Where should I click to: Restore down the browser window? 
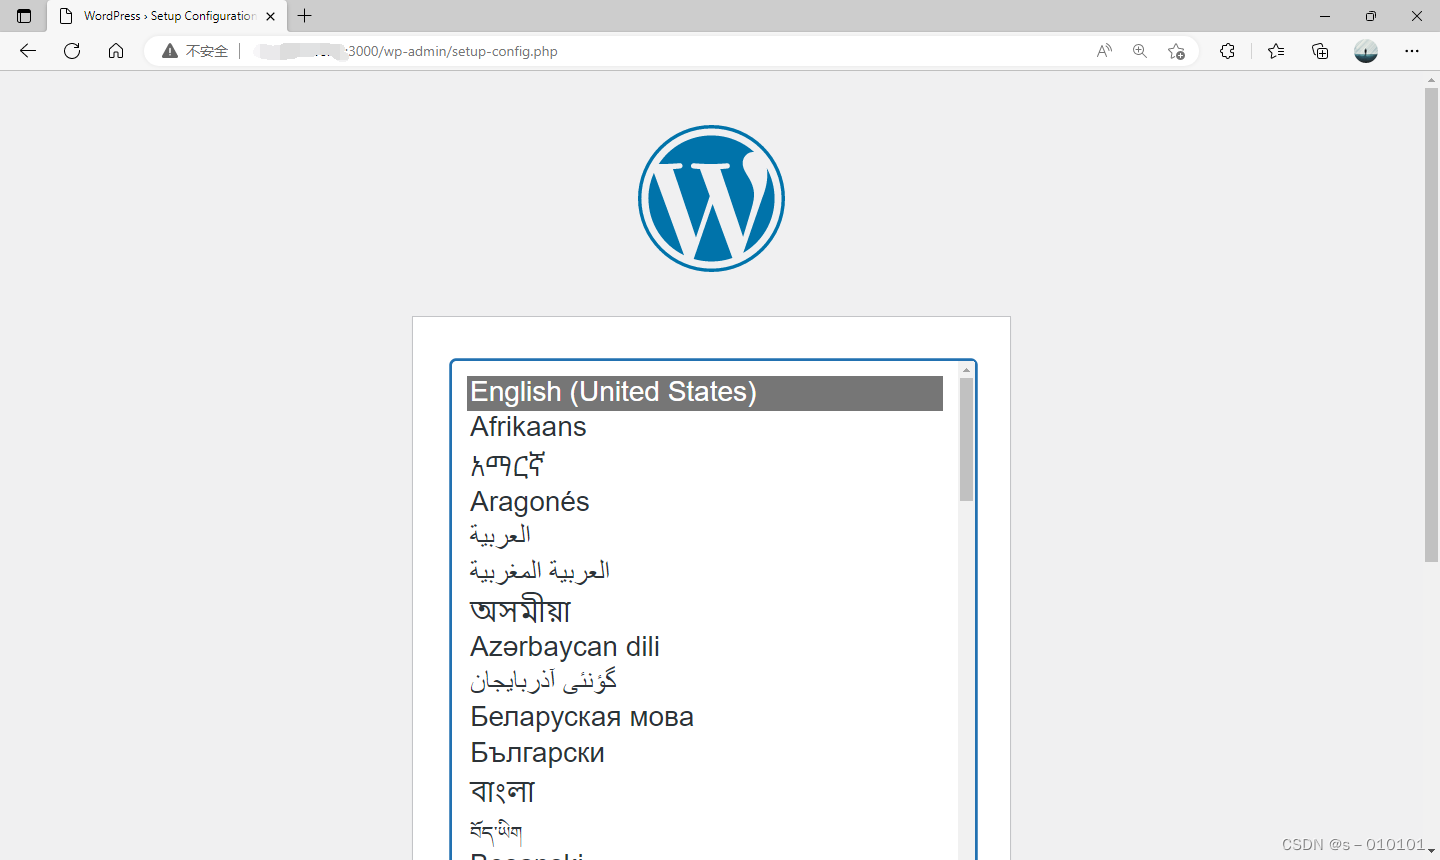1371,16
